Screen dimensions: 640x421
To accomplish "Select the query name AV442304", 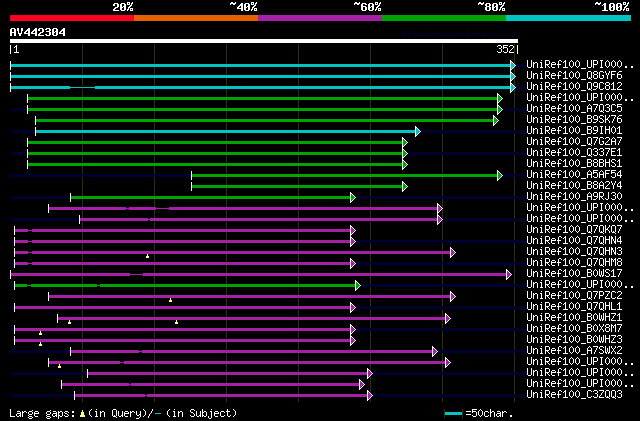I will tap(38, 32).
